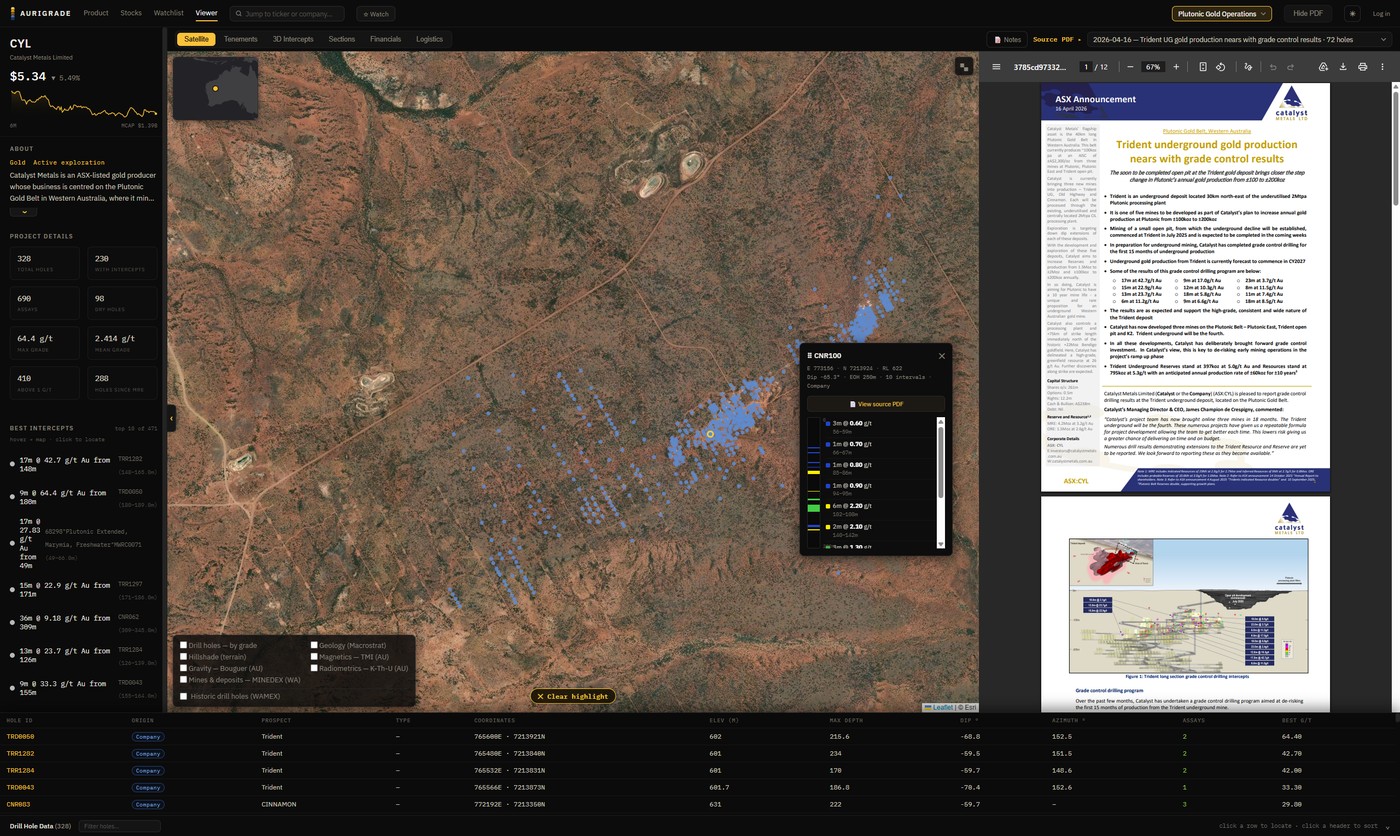Image resolution: width=1400 pixels, height=836 pixels.
Task: Enable Mines & deposits — MINEDEX layer
Action: 184,680
